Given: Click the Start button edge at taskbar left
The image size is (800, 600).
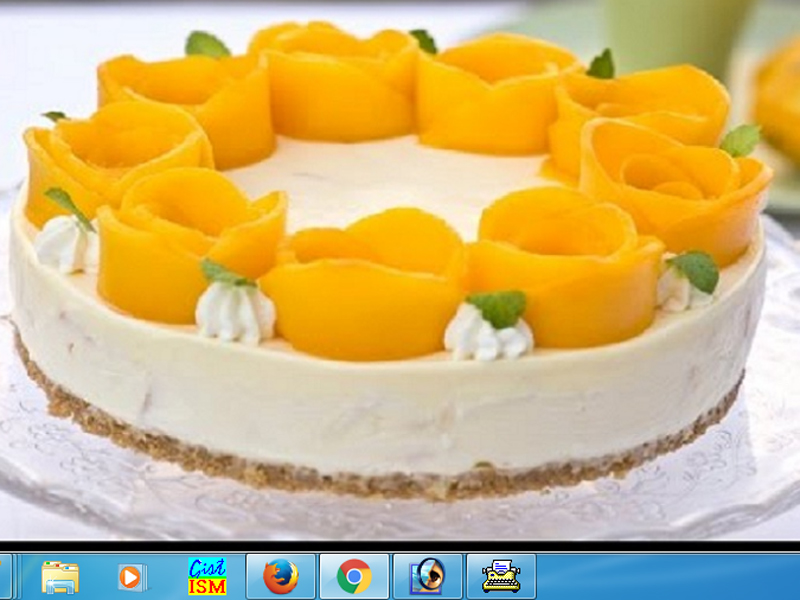Looking at the screenshot, I should (x=5, y=577).
